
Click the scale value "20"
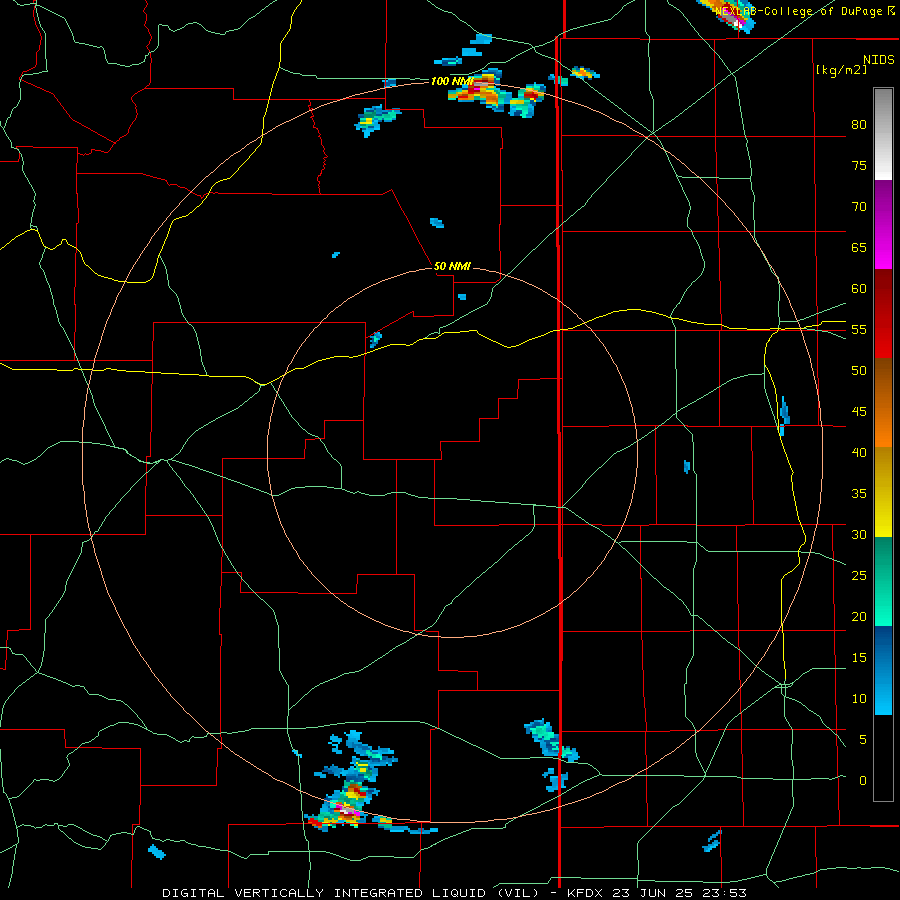coord(859,616)
